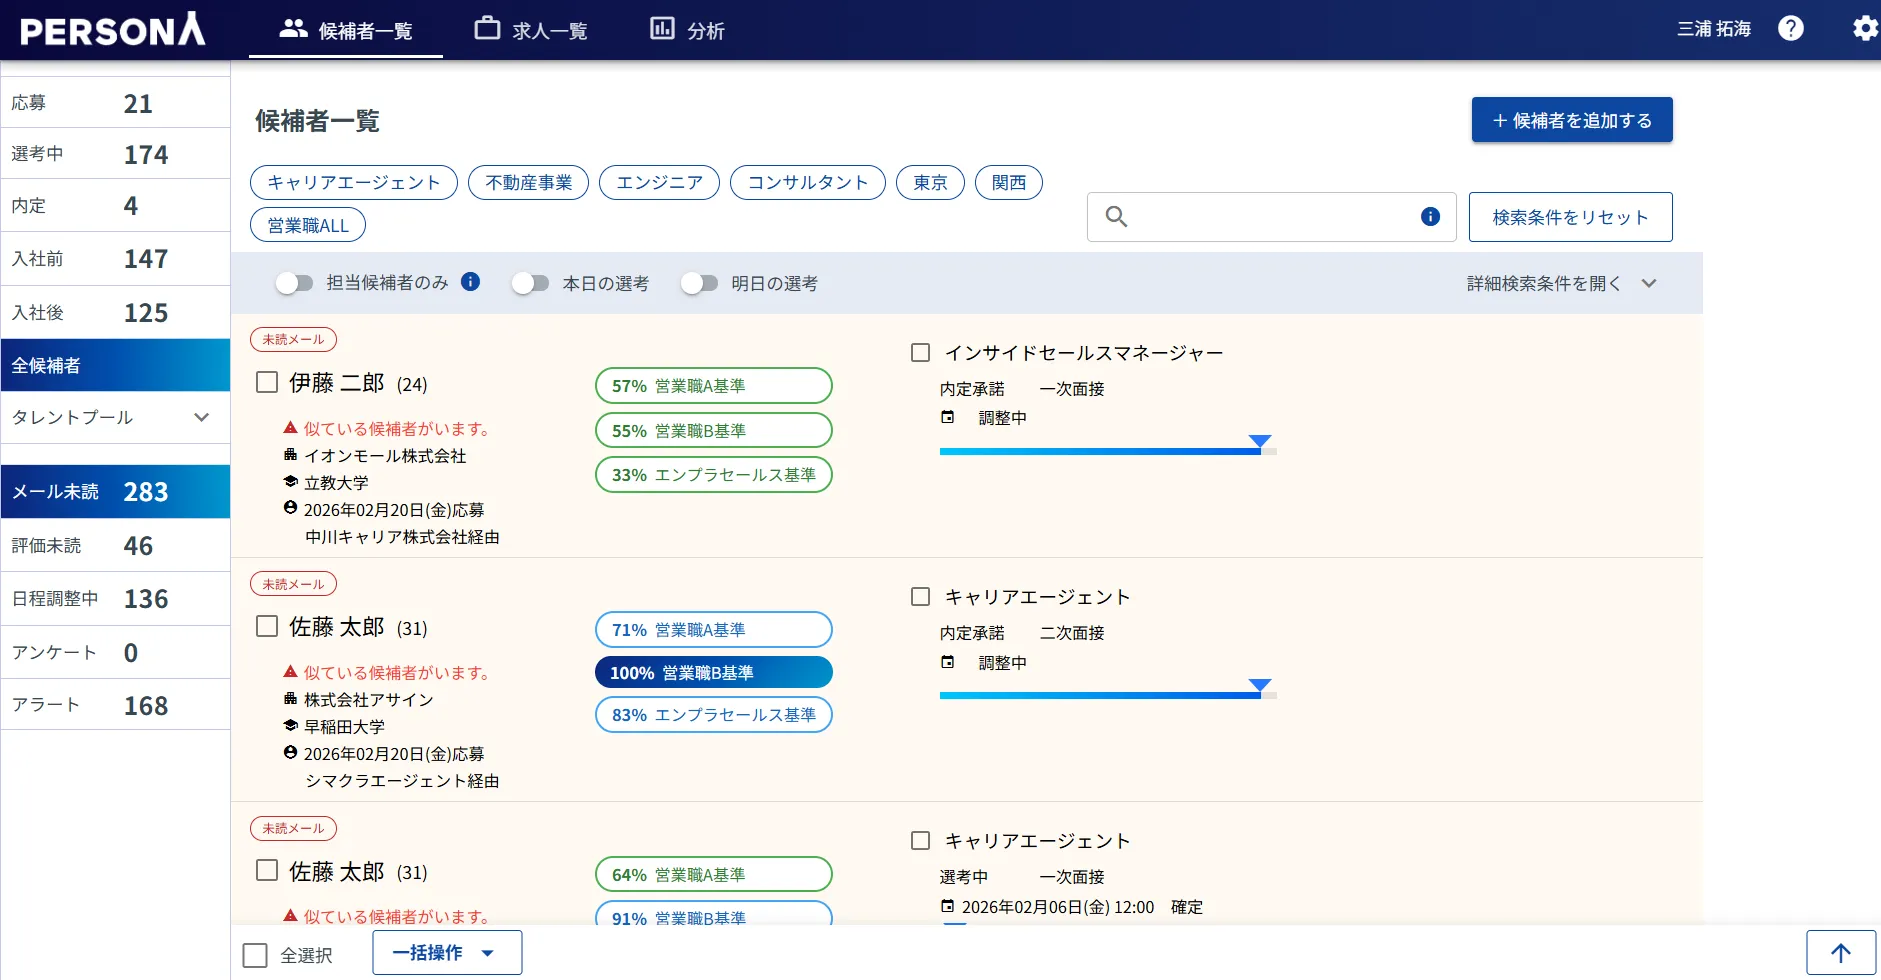Turn on the 本日の選考 toggle
The image size is (1881, 980).
point(530,283)
